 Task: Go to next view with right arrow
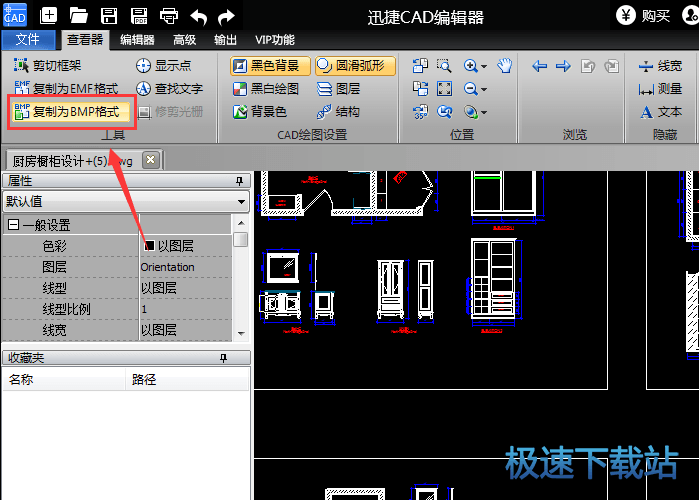tap(563, 66)
